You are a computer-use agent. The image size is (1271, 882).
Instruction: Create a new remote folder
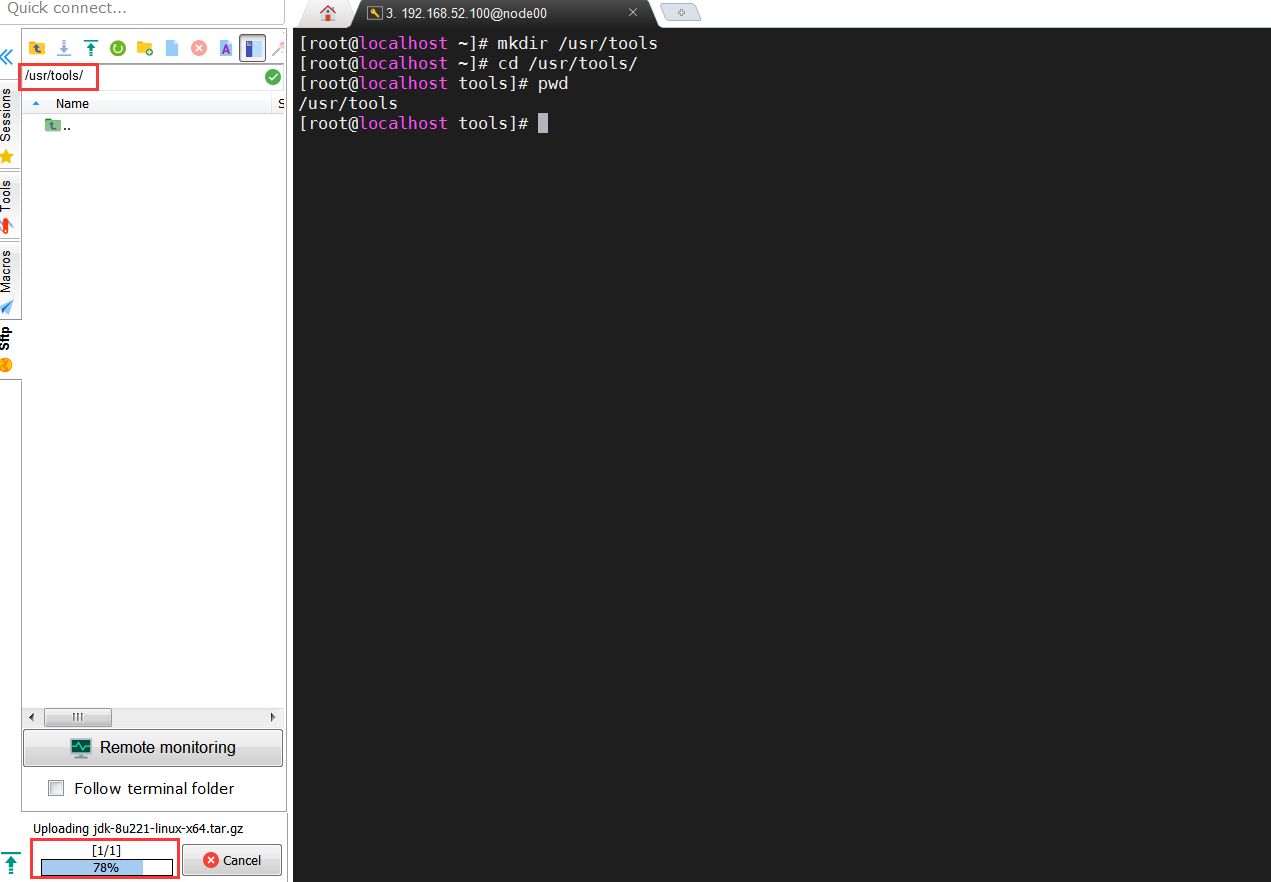(145, 48)
